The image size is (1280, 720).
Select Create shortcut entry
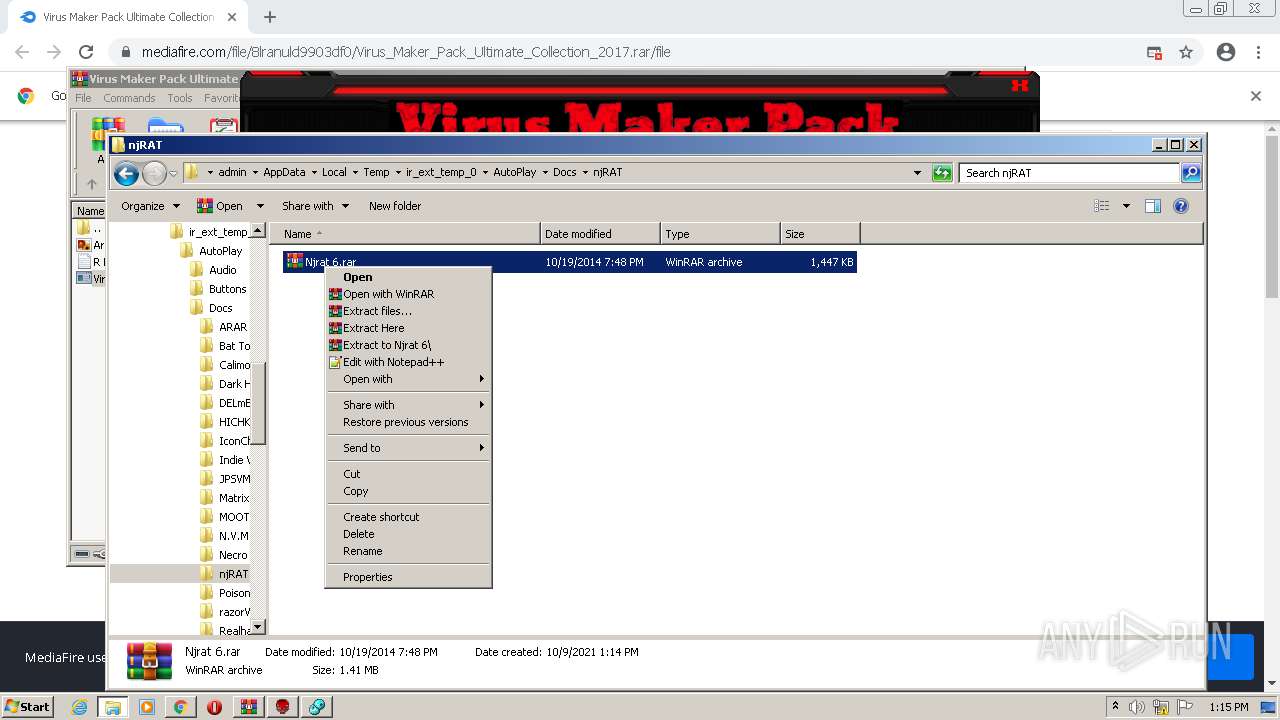pos(409,517)
